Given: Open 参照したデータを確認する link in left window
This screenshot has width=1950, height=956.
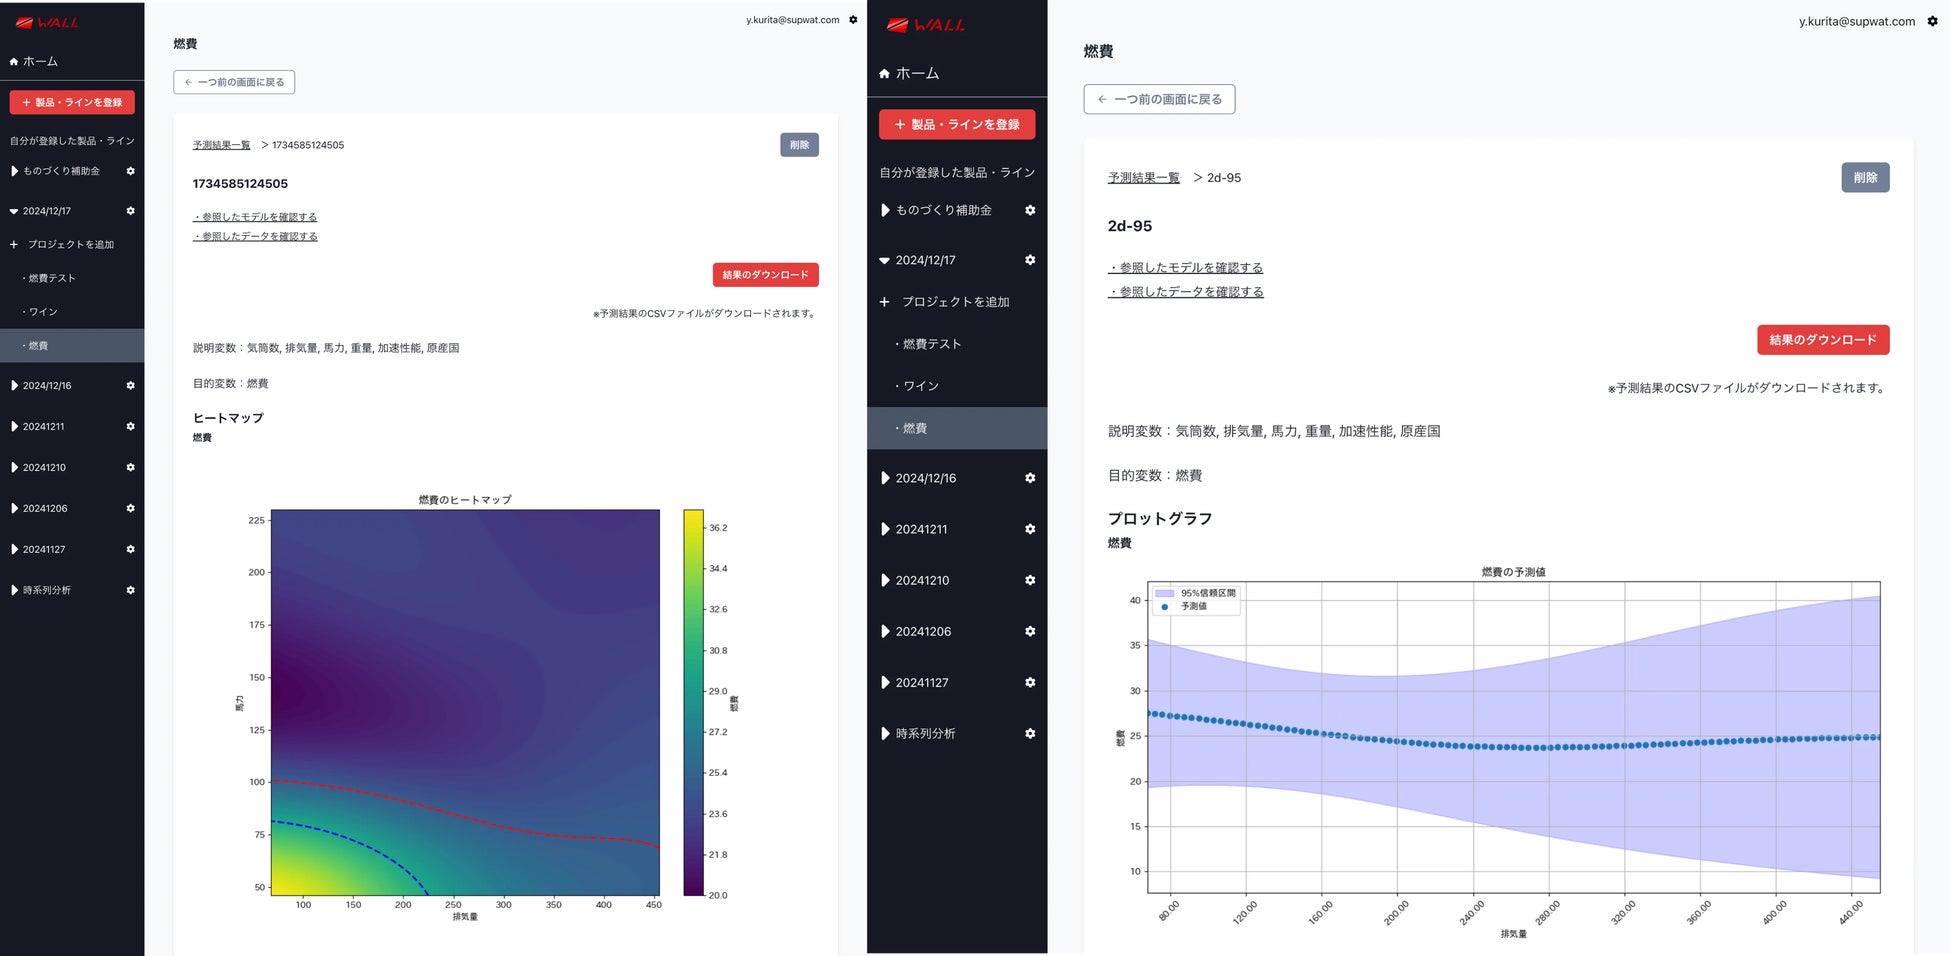Looking at the screenshot, I should point(255,237).
